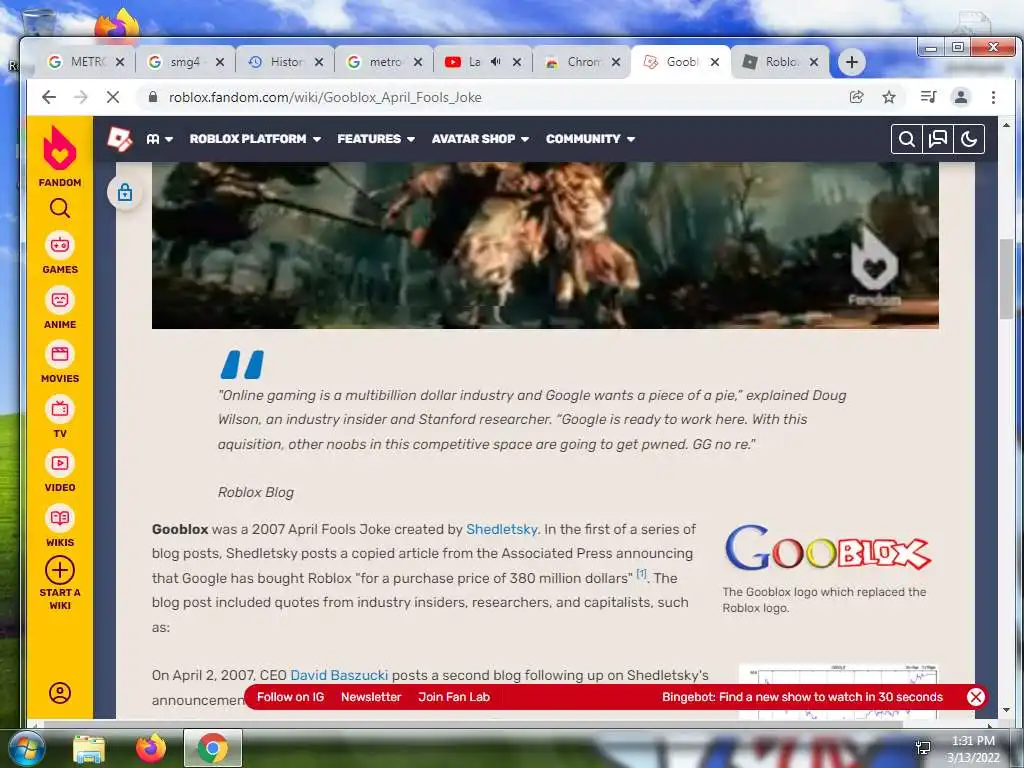Mute audio icon on YouTube tab
1024x768 pixels.
496,61
